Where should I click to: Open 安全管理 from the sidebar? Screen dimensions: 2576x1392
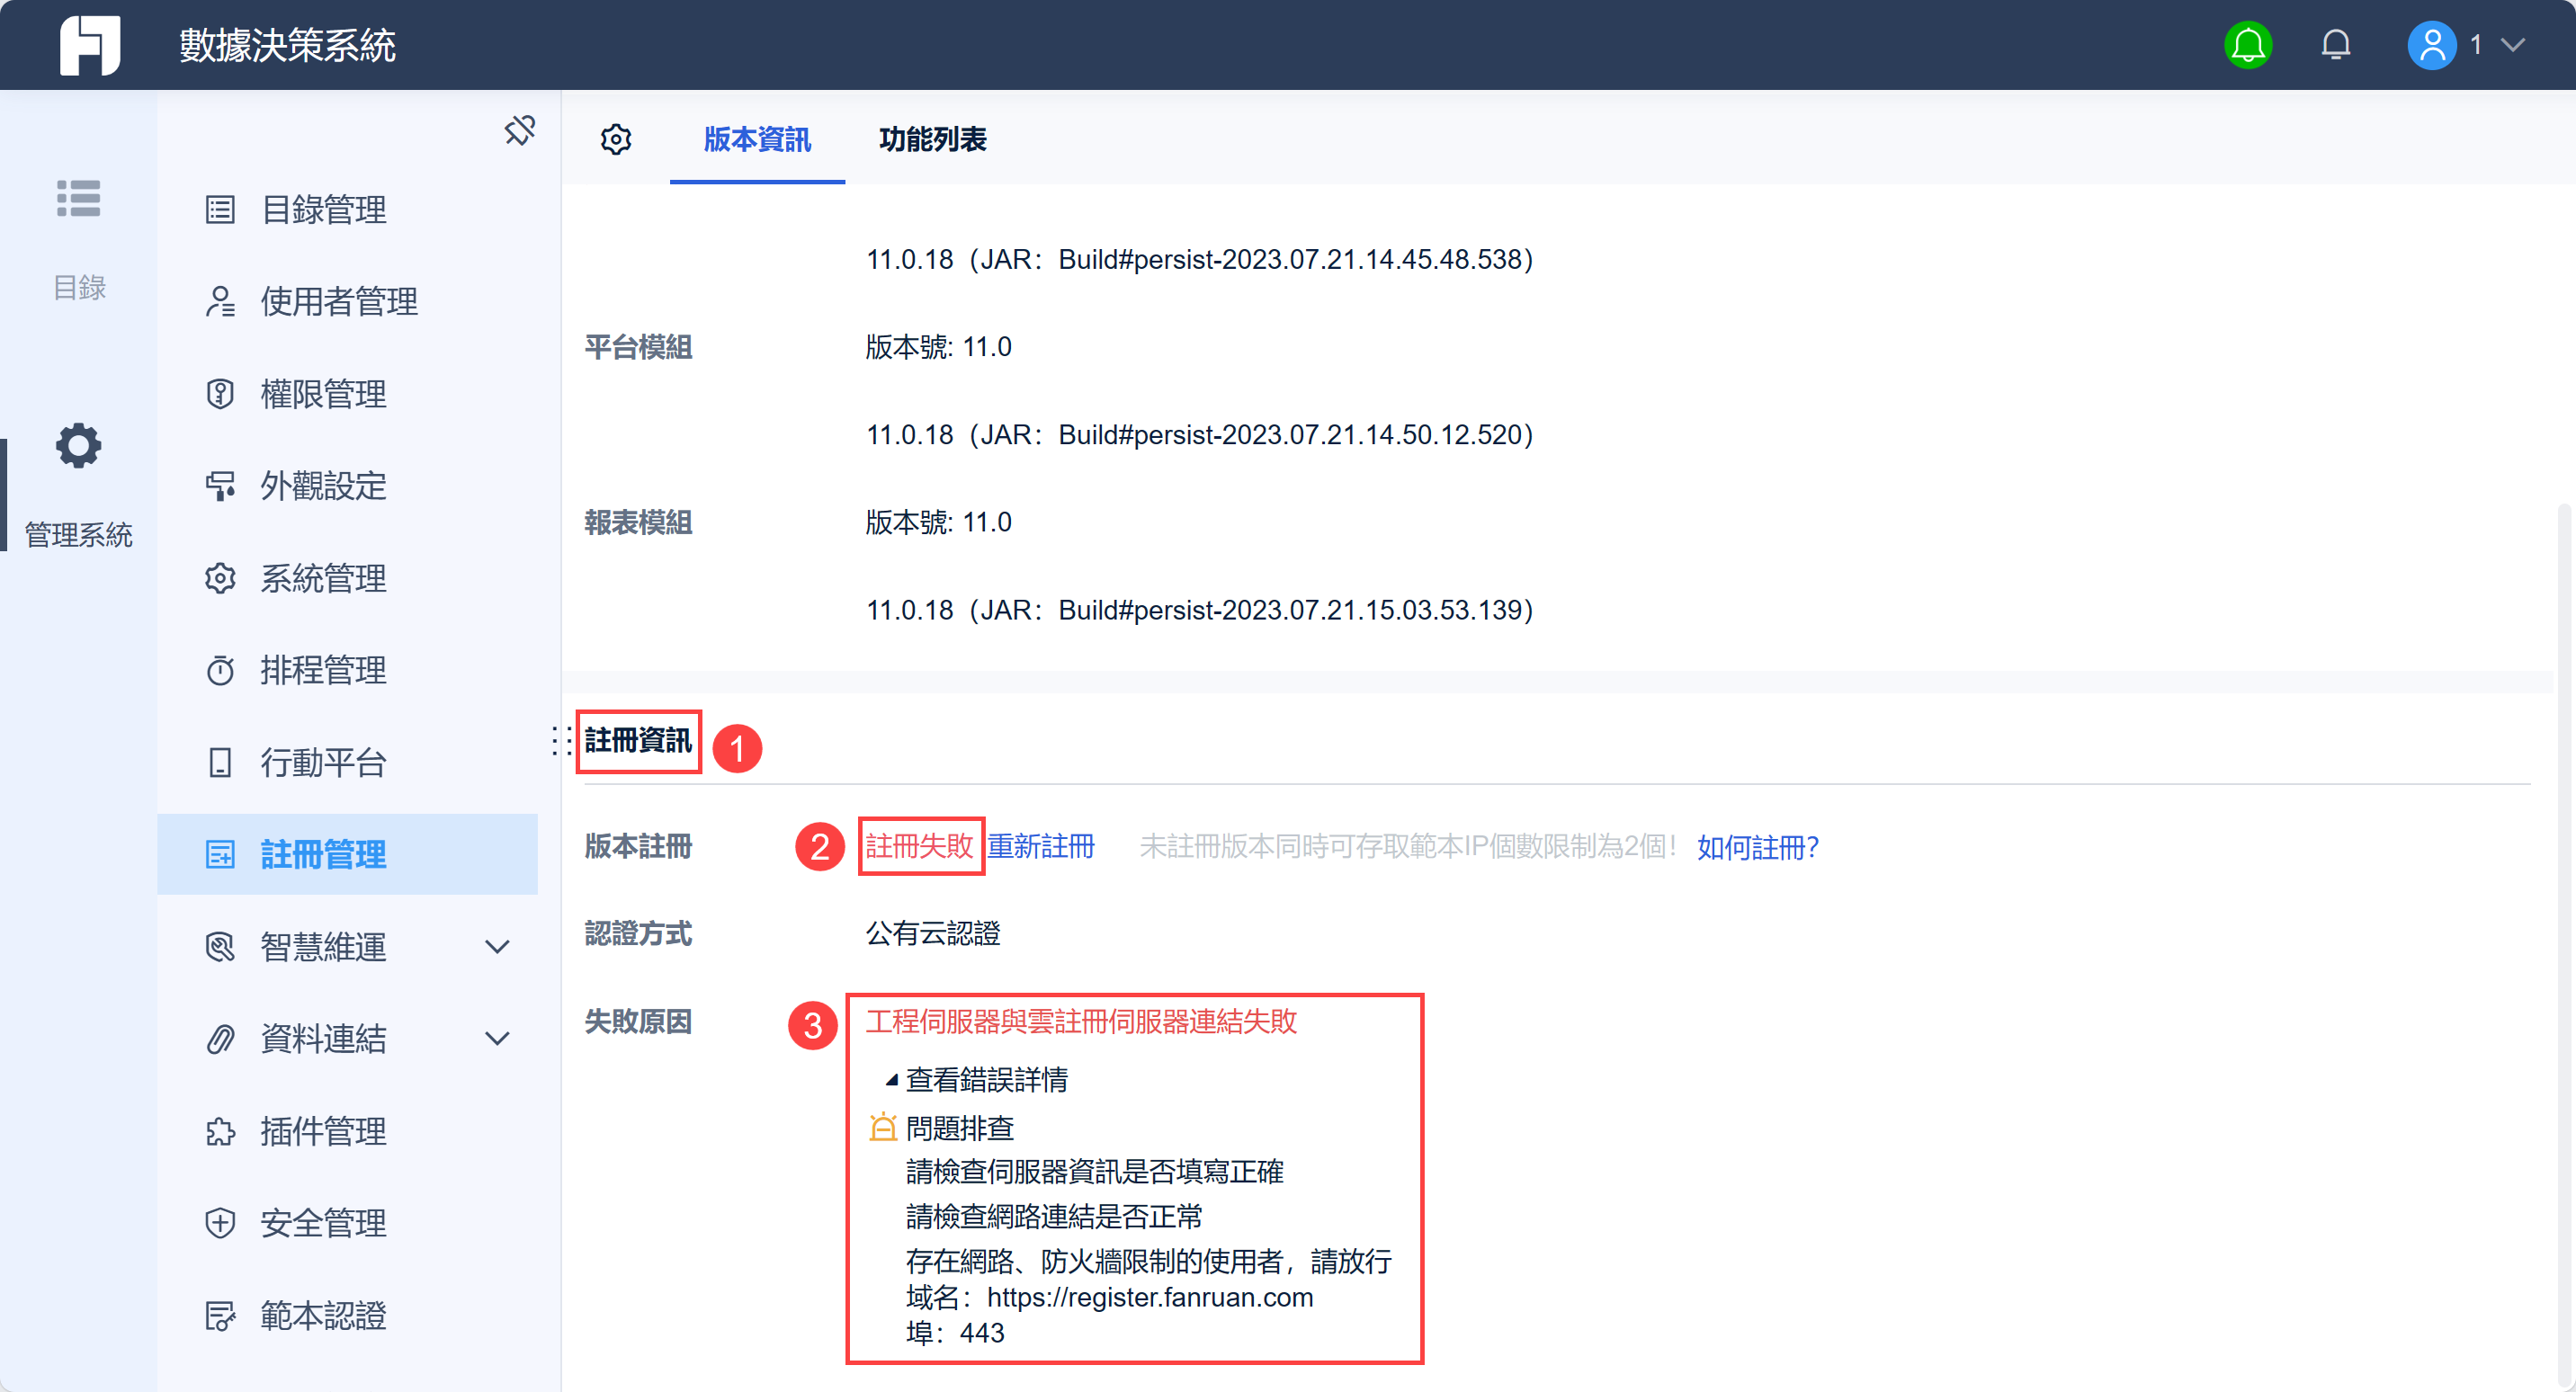322,1222
